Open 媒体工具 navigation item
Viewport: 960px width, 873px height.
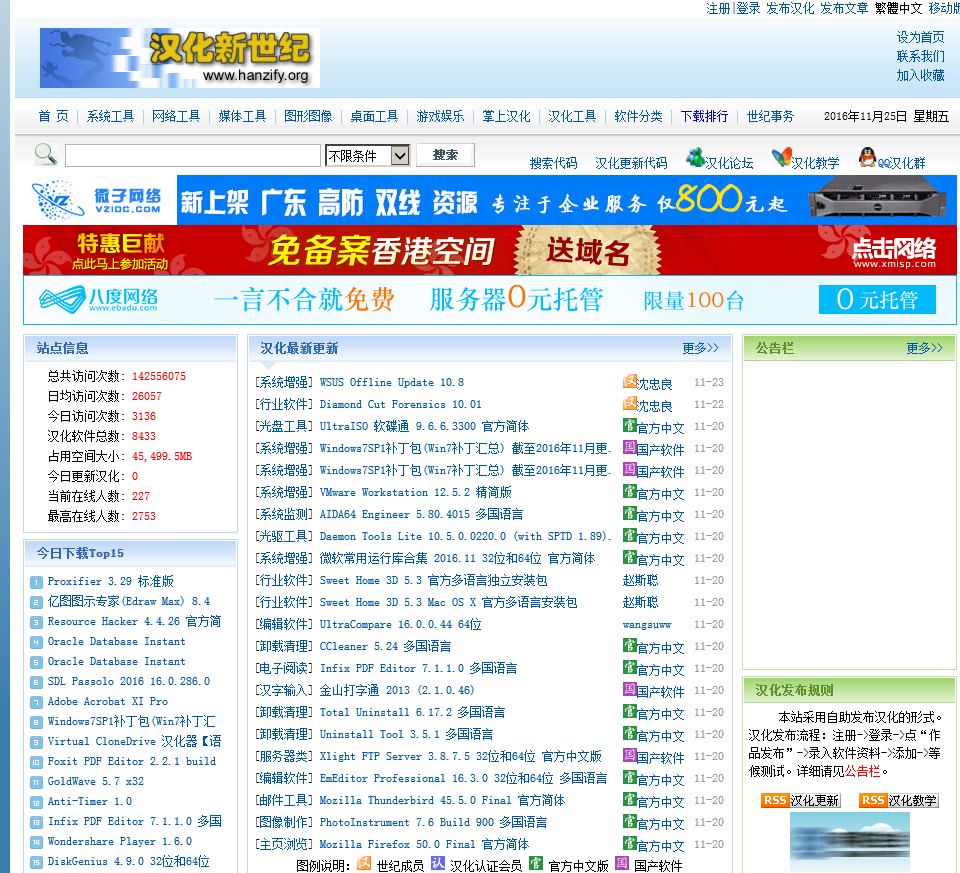pyautogui.click(x=242, y=116)
